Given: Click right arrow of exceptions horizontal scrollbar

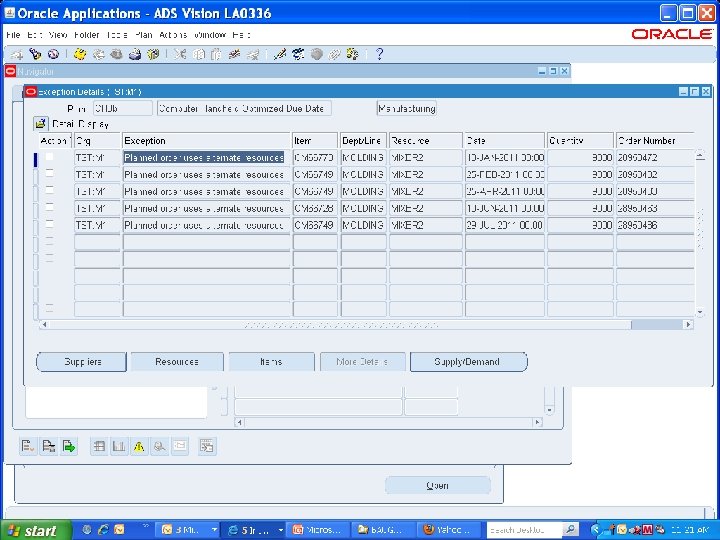Looking at the screenshot, I should pos(689,325).
